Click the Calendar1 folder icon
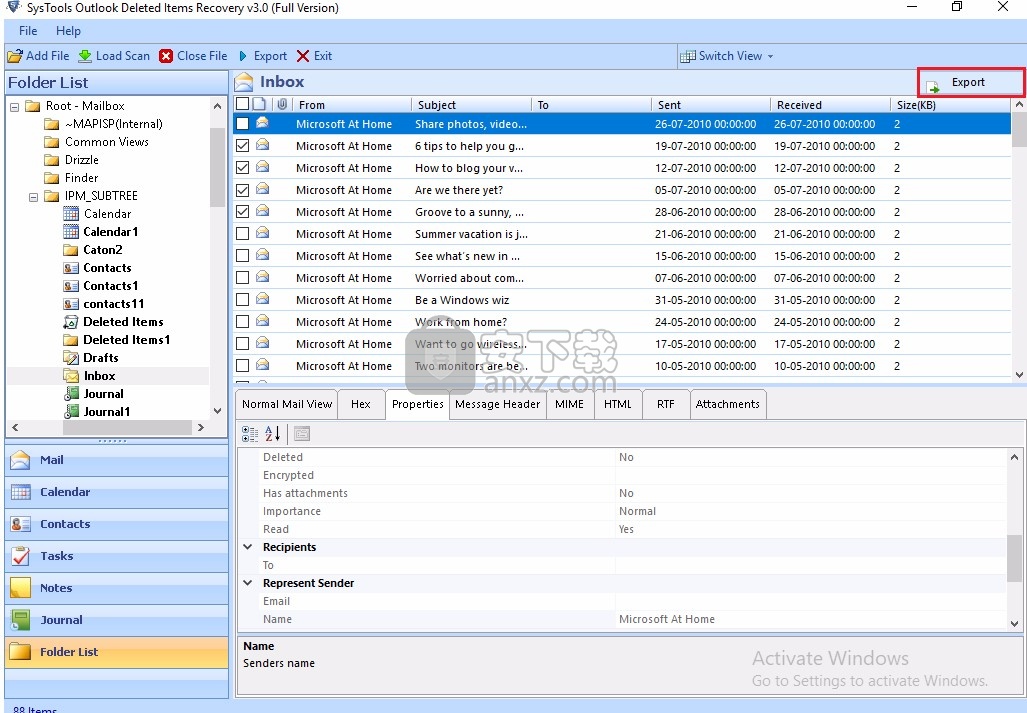 [71, 232]
